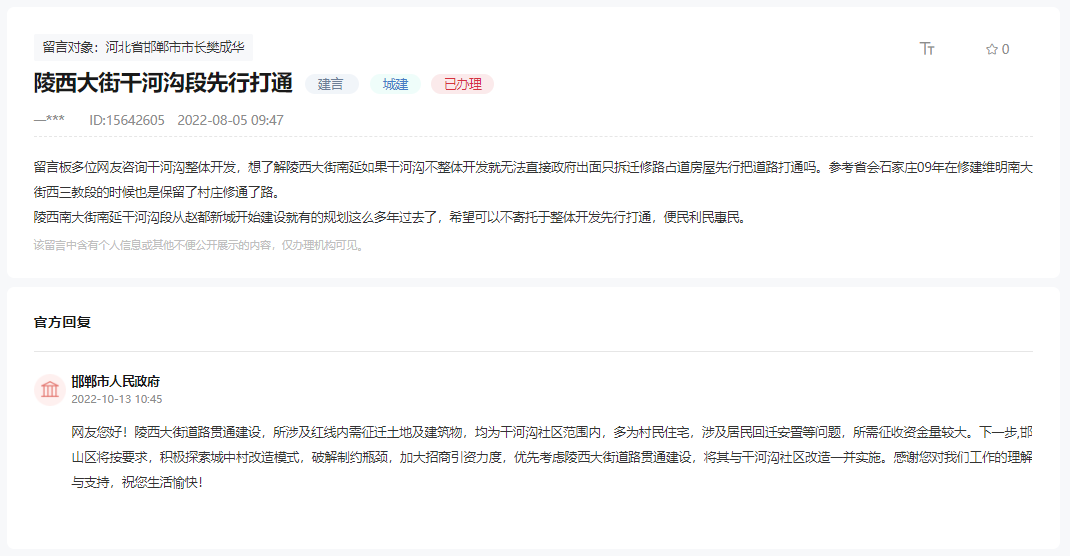Open 邯郸市人民政府 replier name
This screenshot has width=1070, height=556.
(x=115, y=381)
